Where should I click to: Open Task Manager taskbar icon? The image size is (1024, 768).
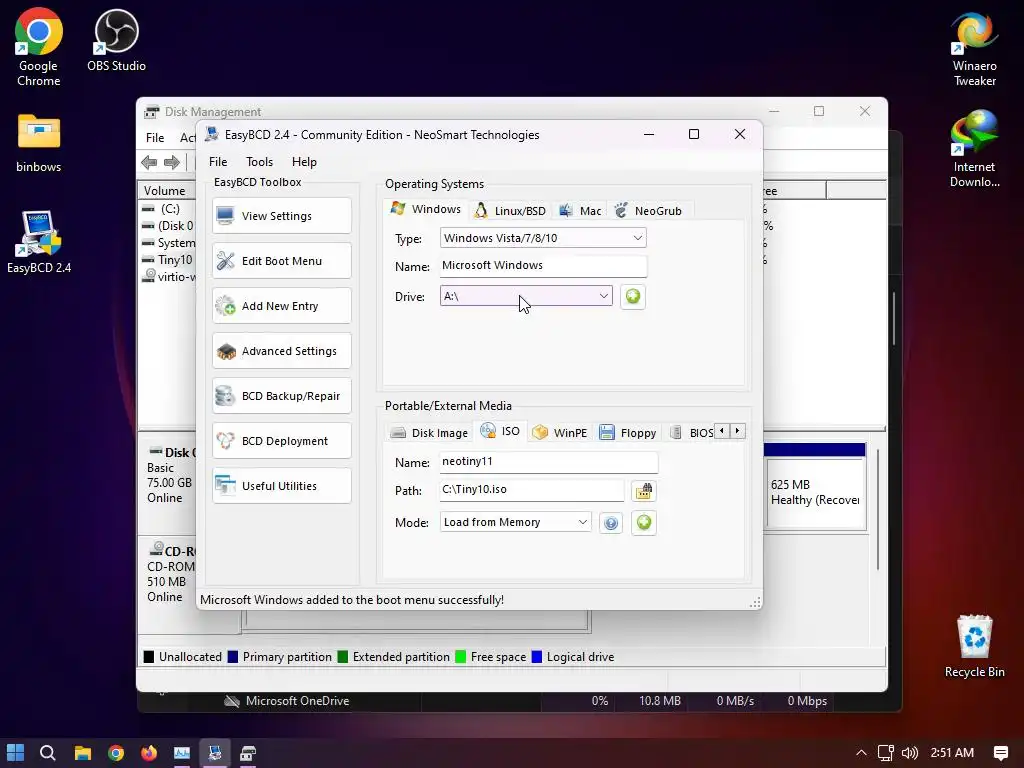[x=182, y=753]
